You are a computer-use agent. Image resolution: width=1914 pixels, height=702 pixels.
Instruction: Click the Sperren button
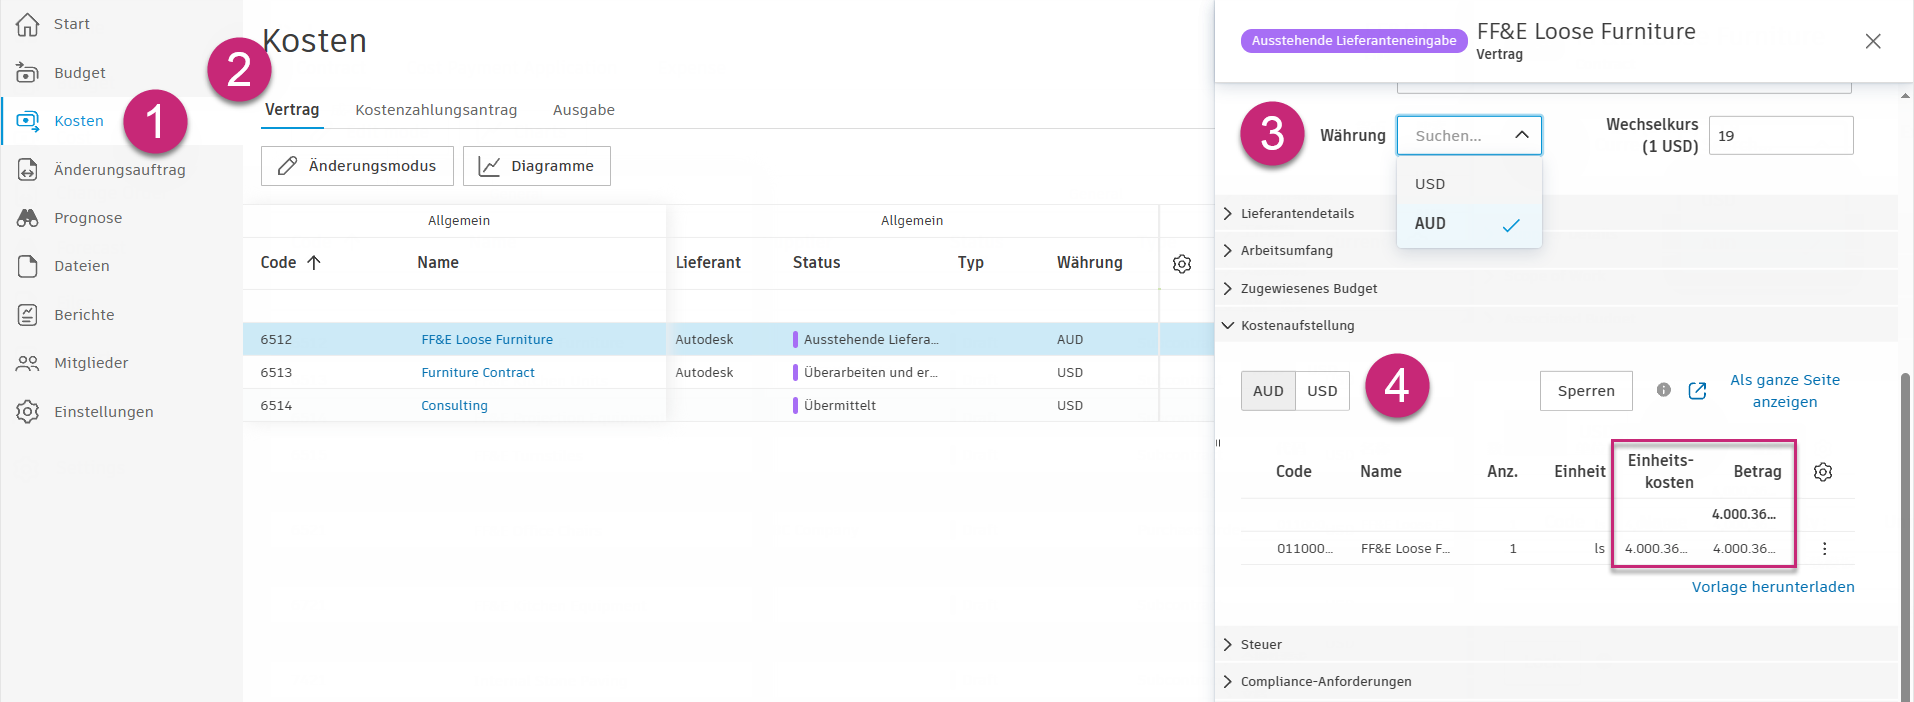(1586, 391)
